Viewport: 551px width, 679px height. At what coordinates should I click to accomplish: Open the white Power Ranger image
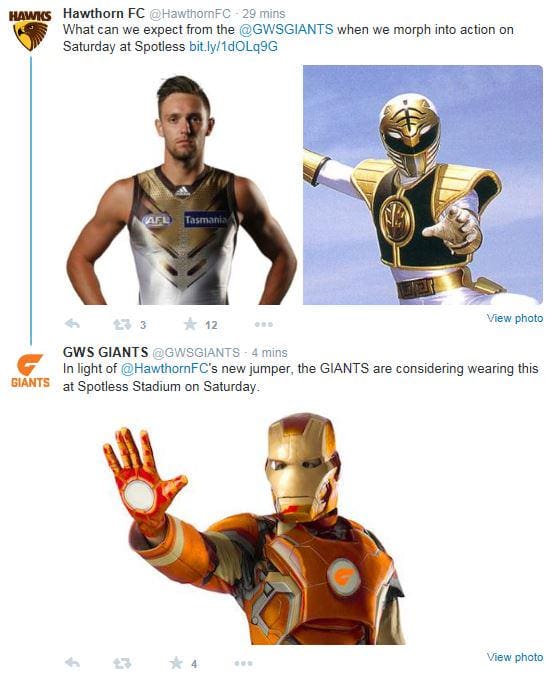click(422, 185)
